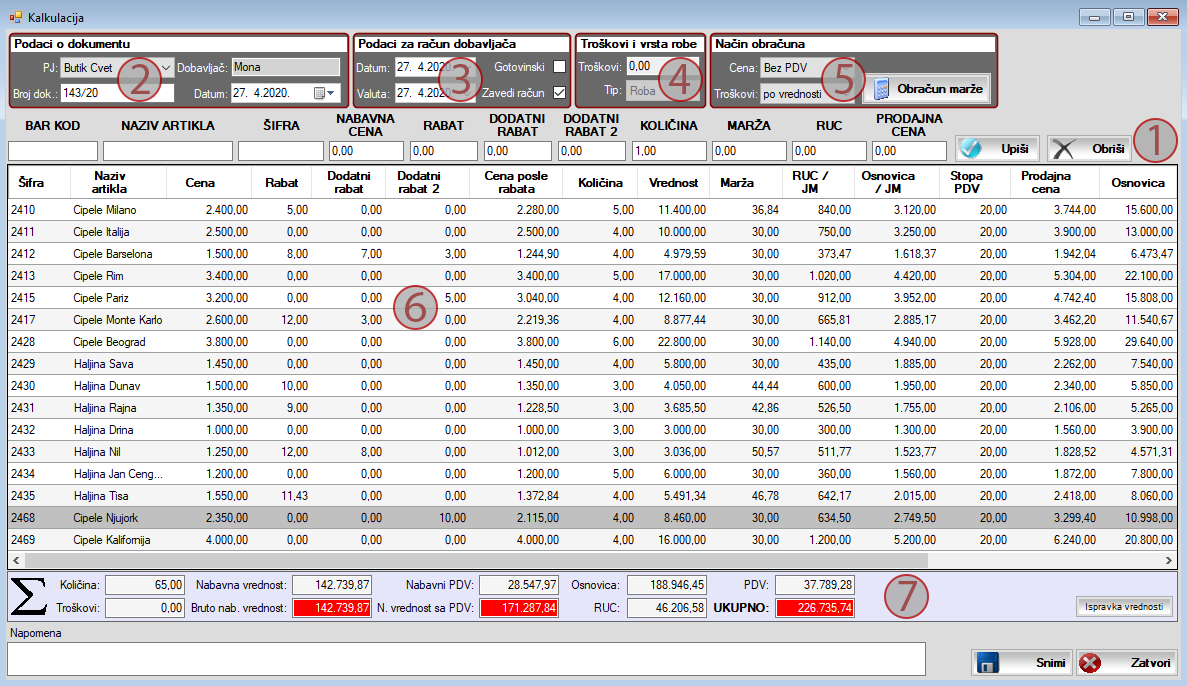Screen dimensions: 1187x686
Task: Click the KOLIČINA input field
Action: [x=669, y=151]
